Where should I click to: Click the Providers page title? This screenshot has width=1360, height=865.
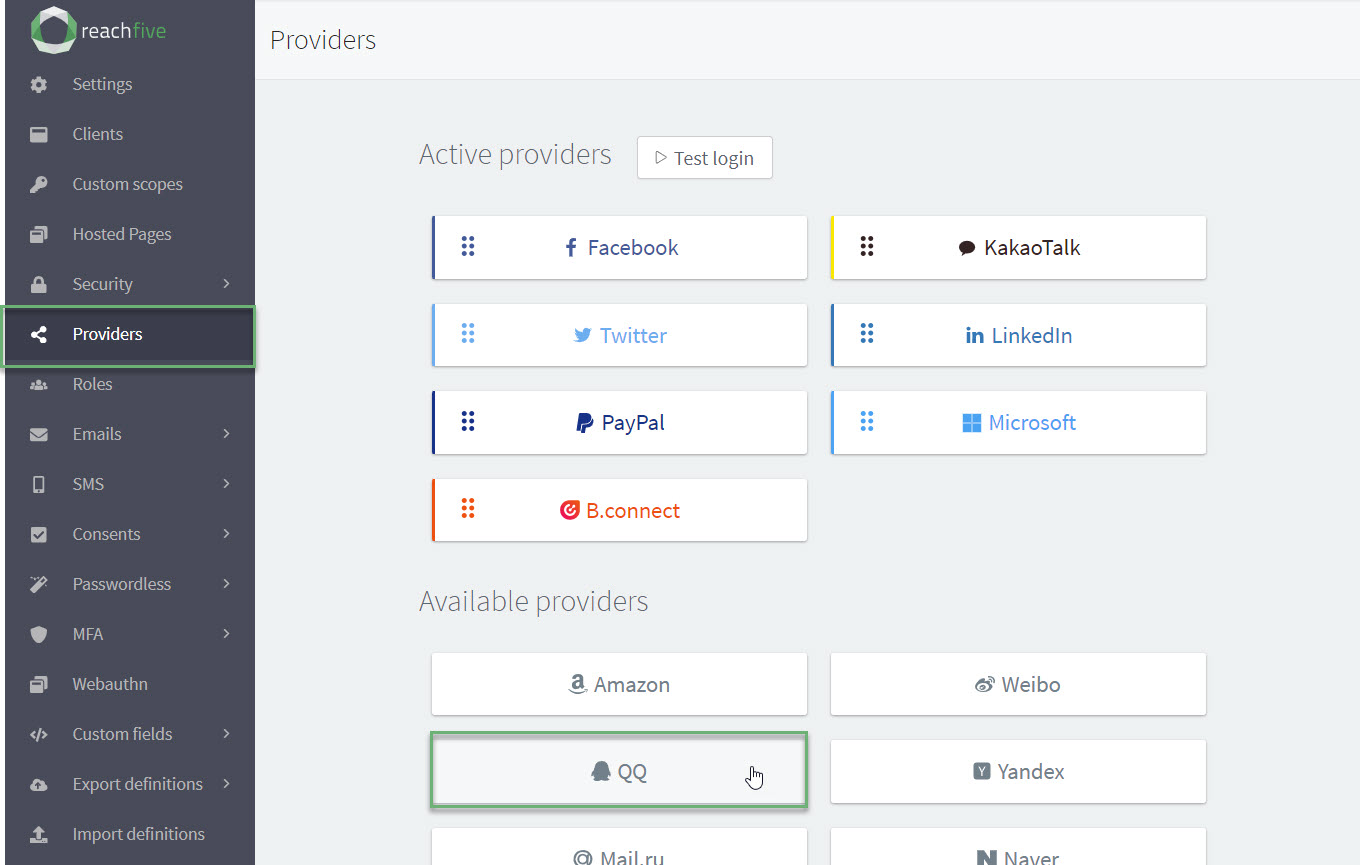click(323, 40)
